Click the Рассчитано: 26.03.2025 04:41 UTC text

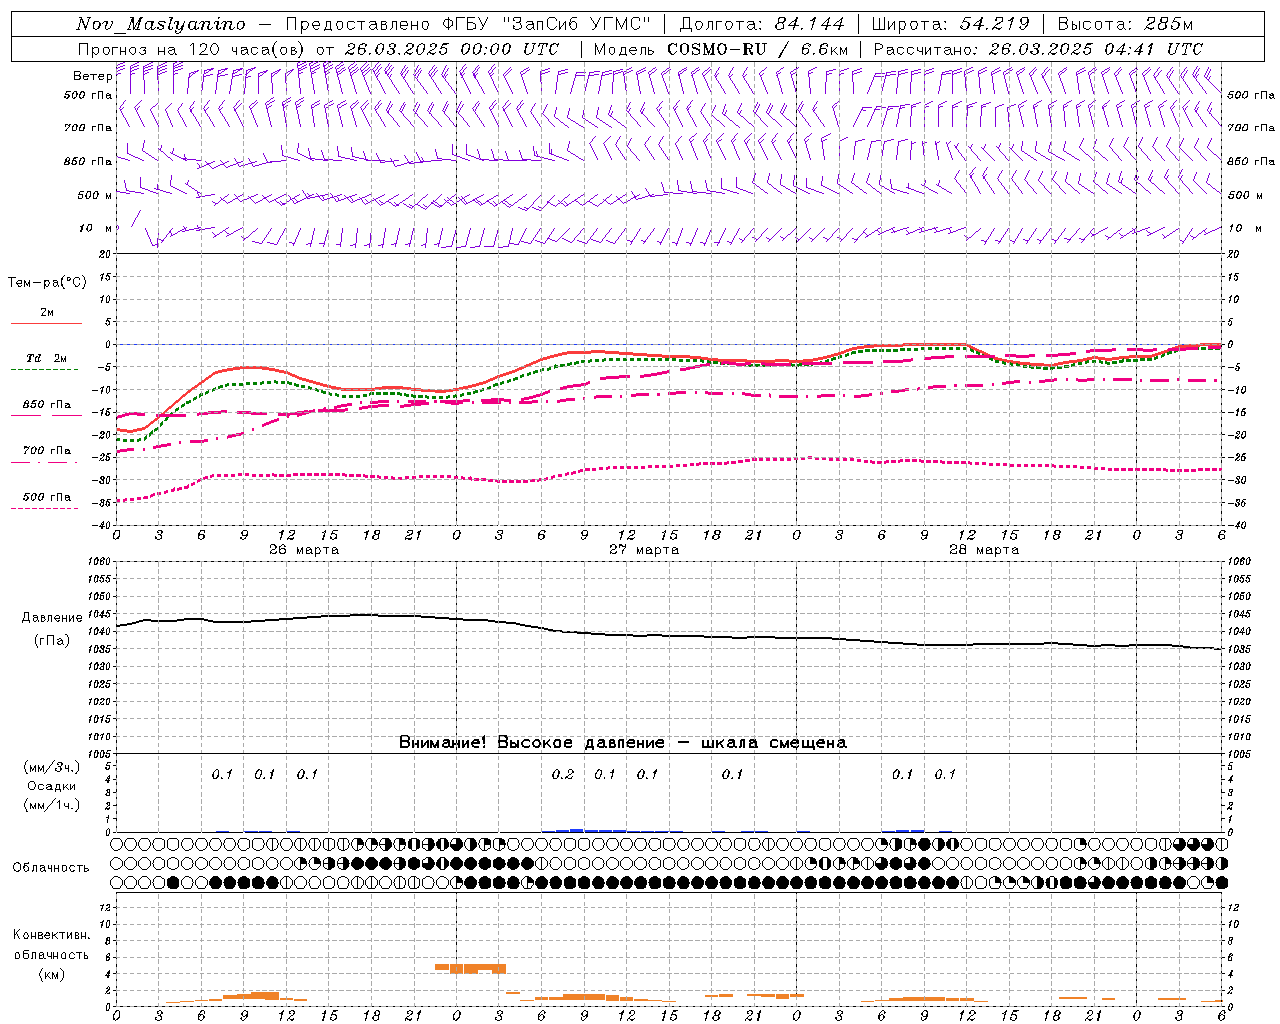click(x=1038, y=49)
